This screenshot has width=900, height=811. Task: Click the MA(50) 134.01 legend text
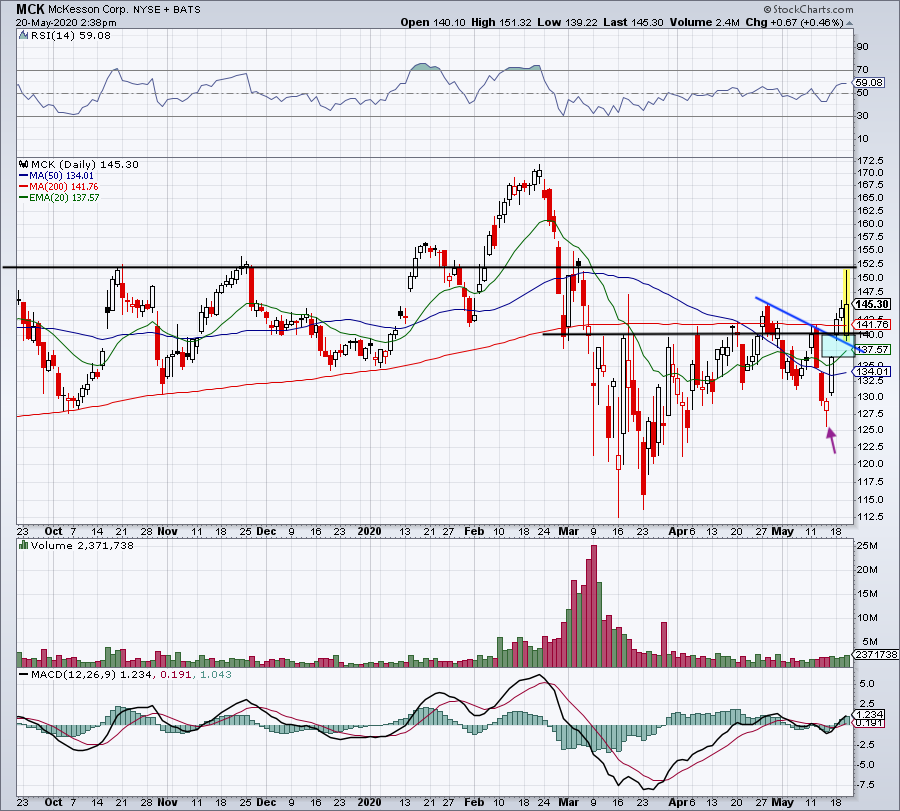point(61,176)
